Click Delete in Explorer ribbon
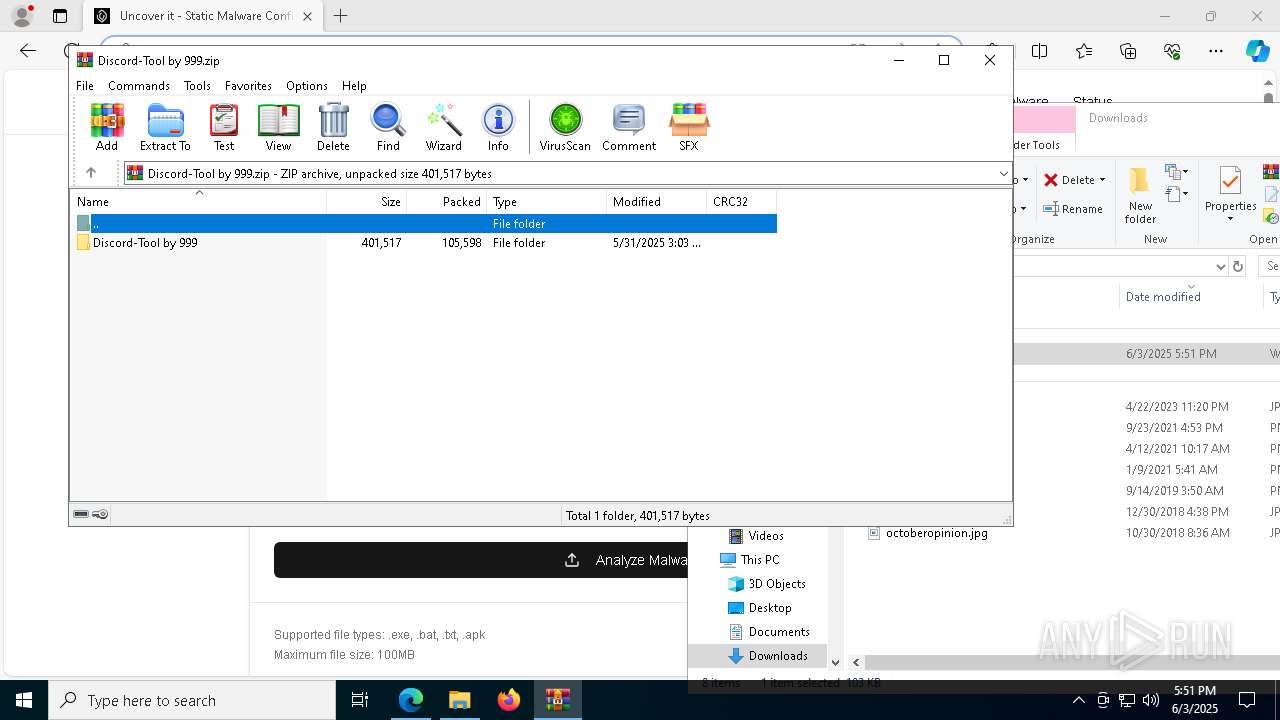 [1069, 180]
